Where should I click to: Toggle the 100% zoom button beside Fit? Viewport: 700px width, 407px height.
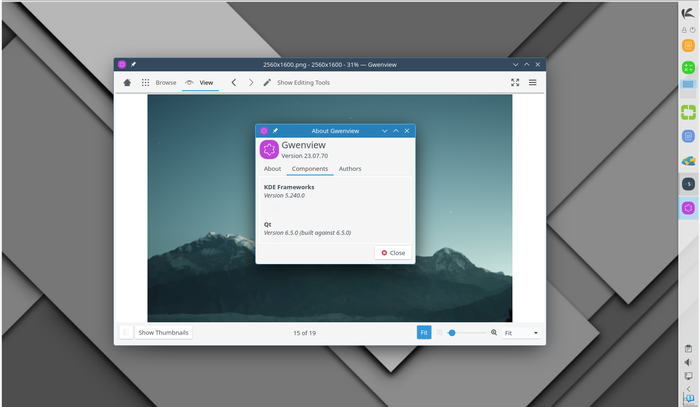coord(439,332)
